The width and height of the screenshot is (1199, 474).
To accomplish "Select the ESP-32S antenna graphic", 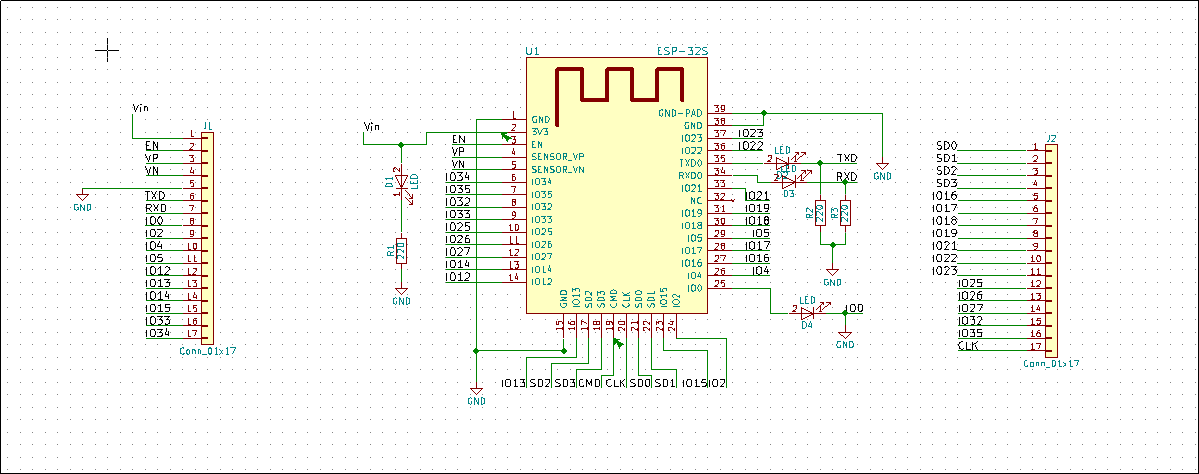I will coord(619,96).
